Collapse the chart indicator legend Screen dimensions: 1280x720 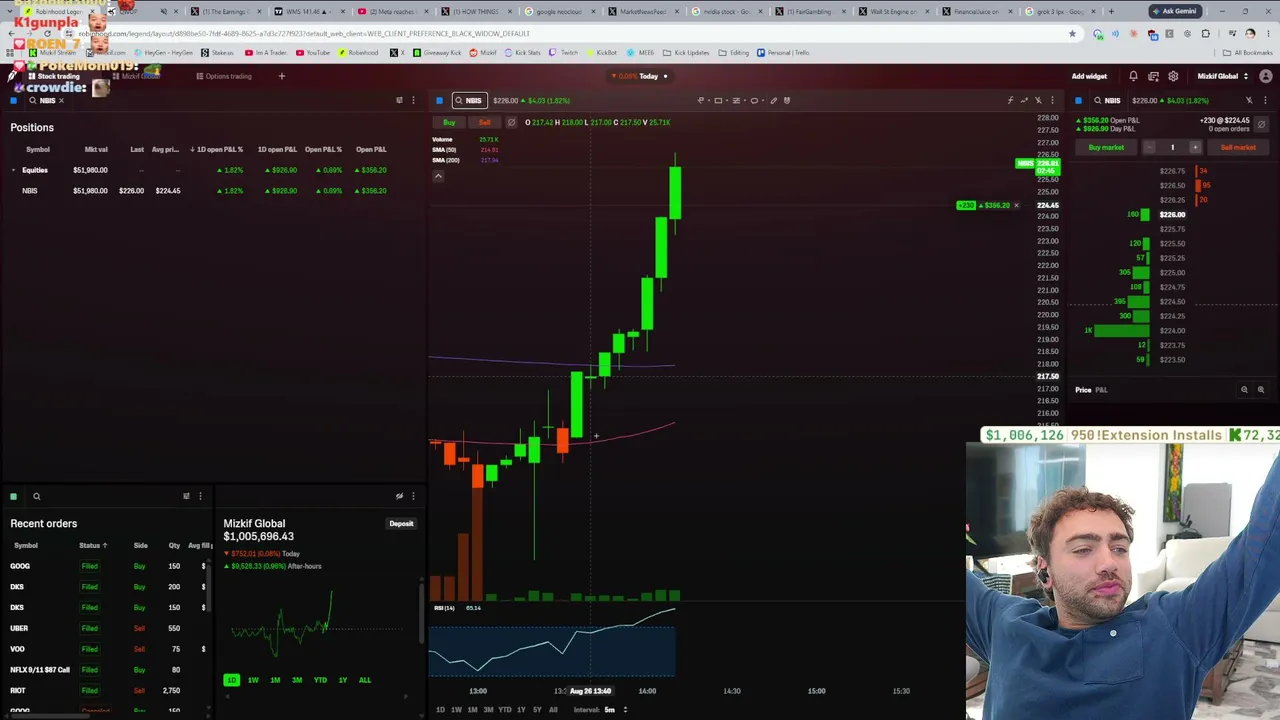tap(438, 176)
